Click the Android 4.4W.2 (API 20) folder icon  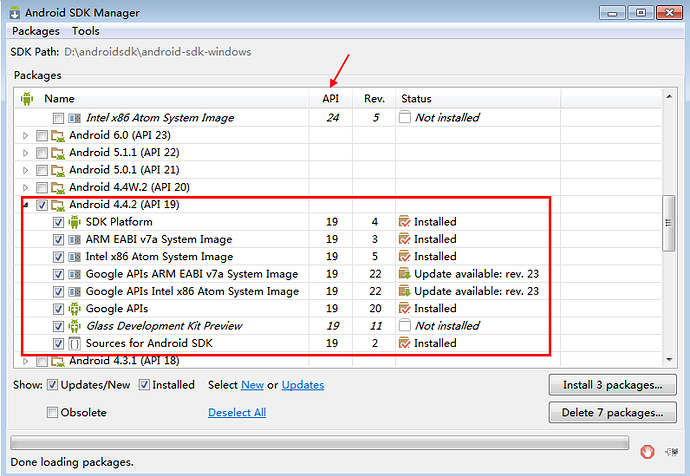point(58,187)
